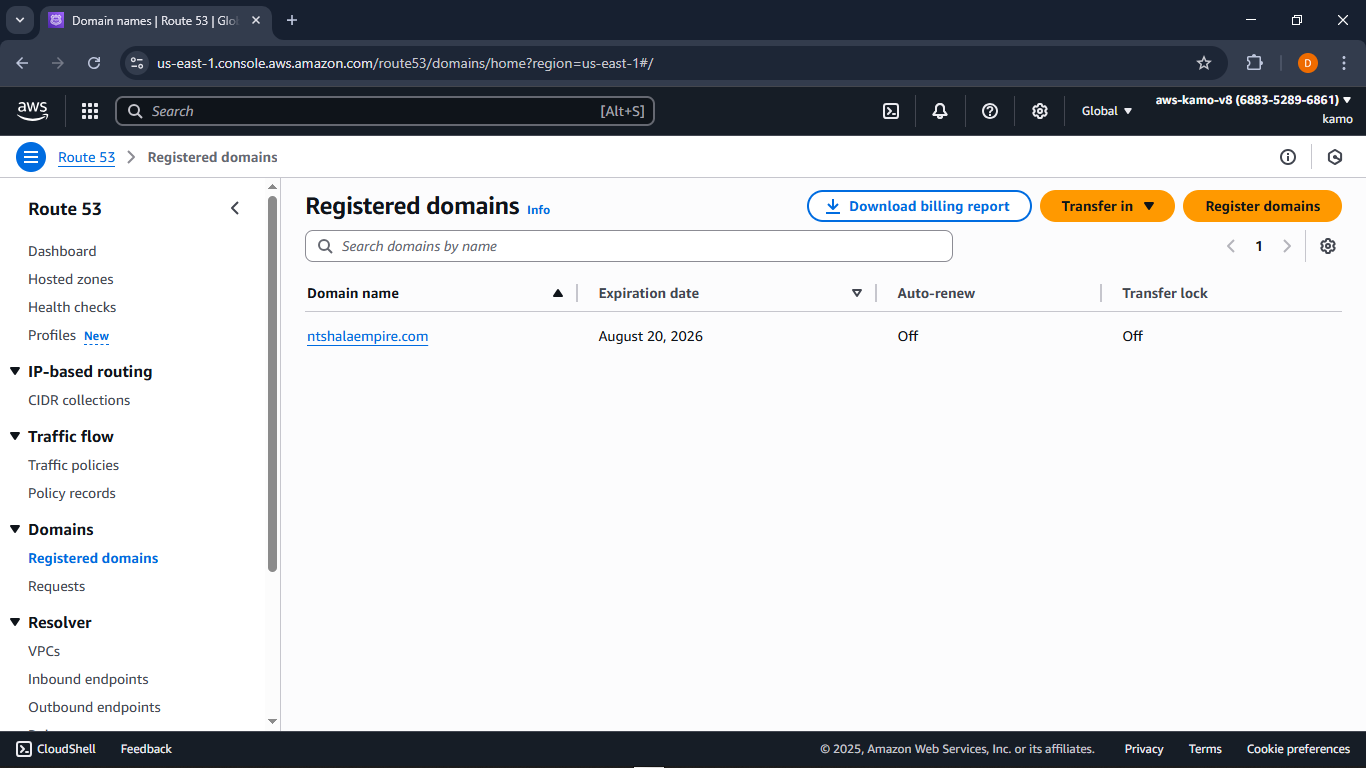Select Health checks in sidebar
This screenshot has height=768, width=1366.
point(72,307)
